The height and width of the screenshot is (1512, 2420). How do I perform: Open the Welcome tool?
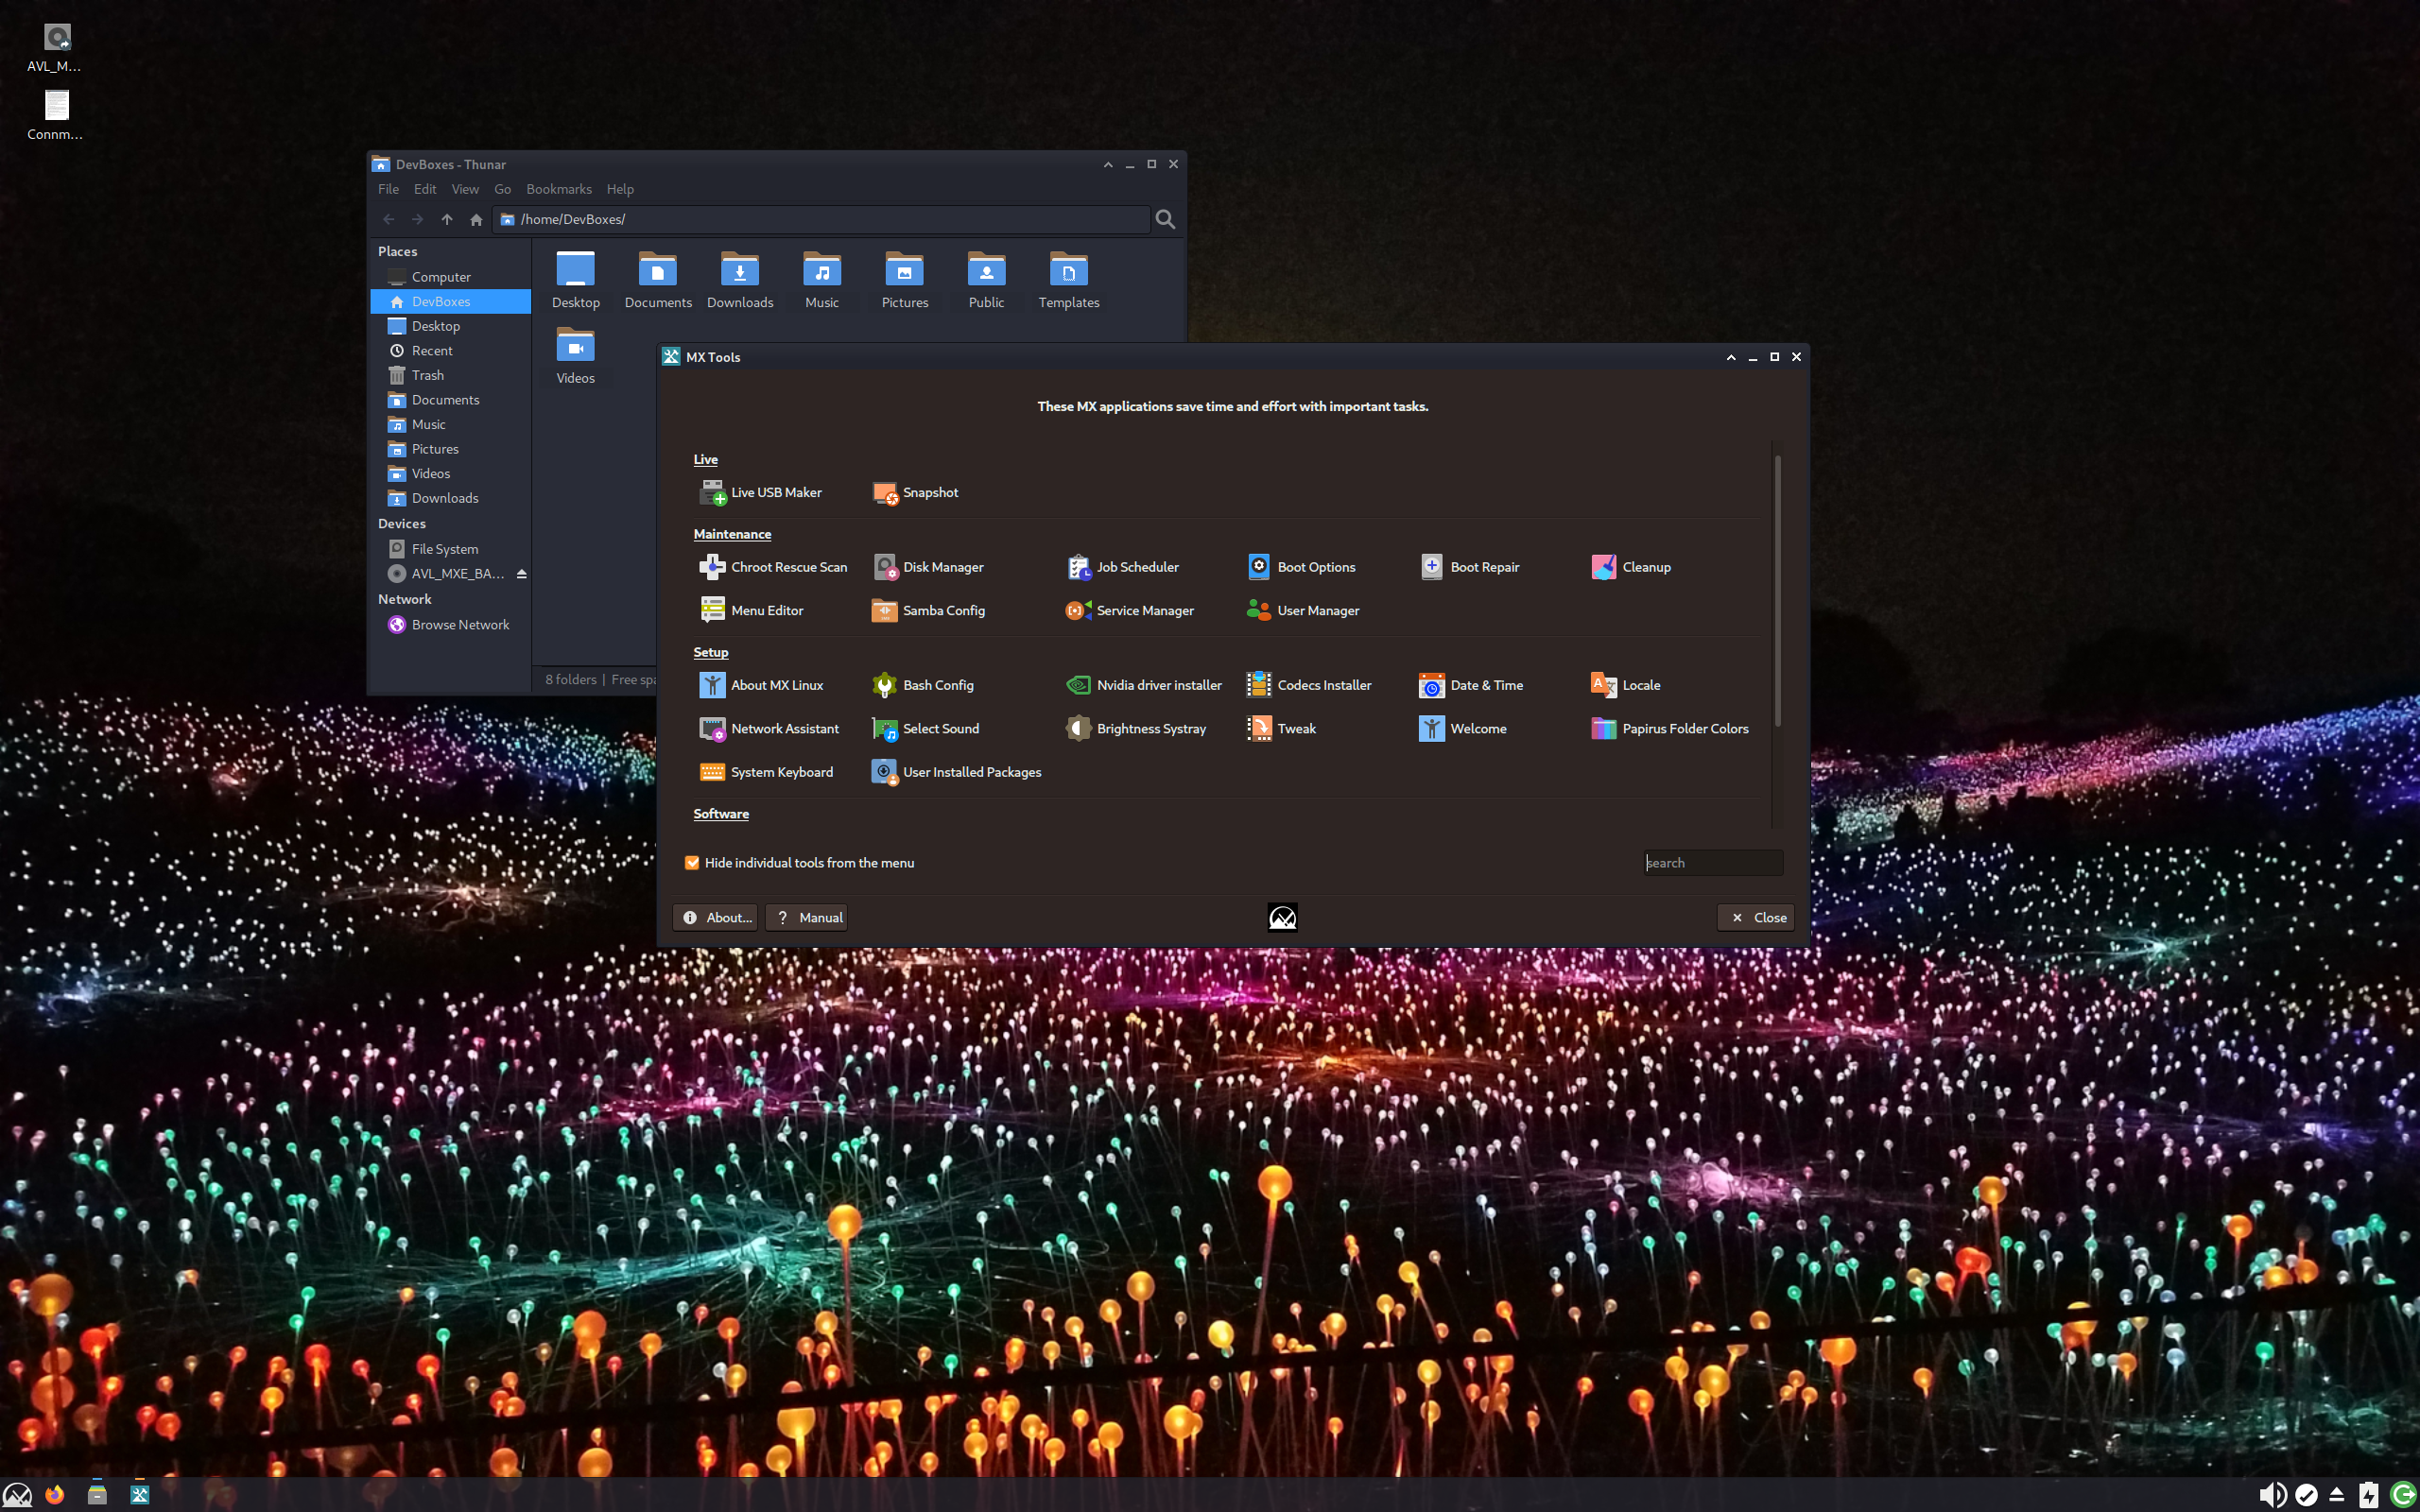[x=1463, y=728]
